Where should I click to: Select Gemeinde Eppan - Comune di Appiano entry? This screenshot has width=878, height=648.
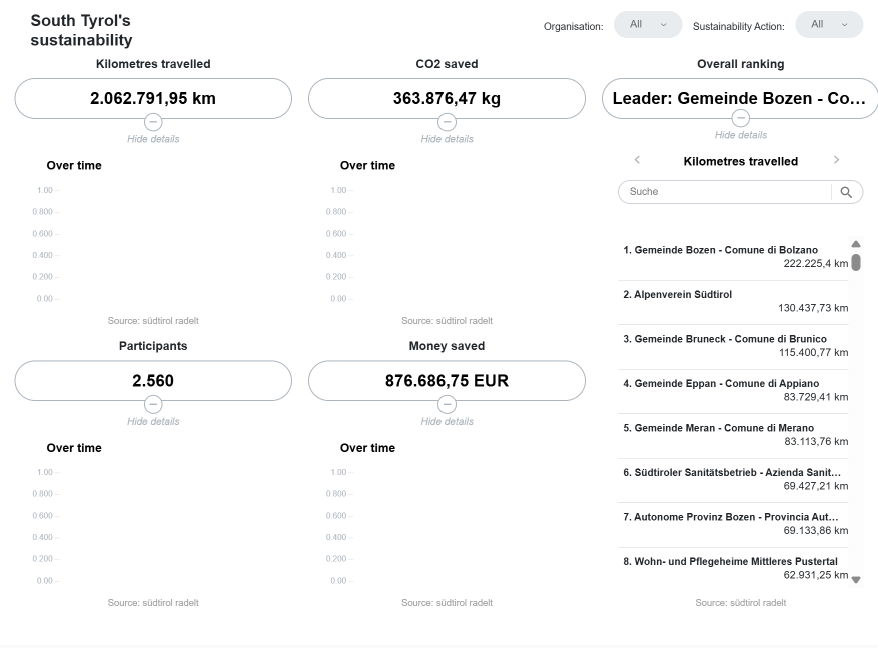click(733, 390)
